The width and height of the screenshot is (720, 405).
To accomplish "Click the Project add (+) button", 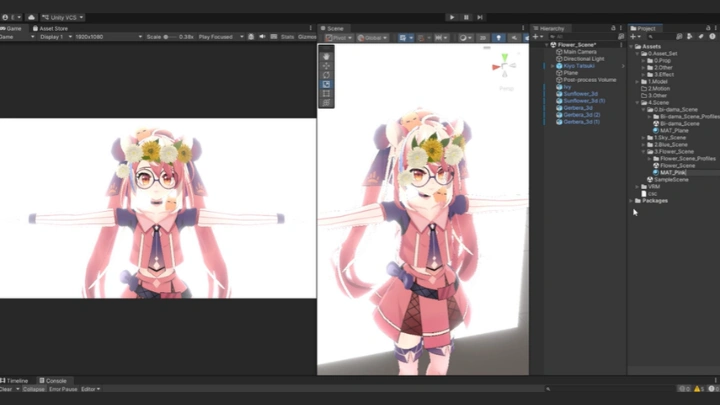I will [x=635, y=37].
